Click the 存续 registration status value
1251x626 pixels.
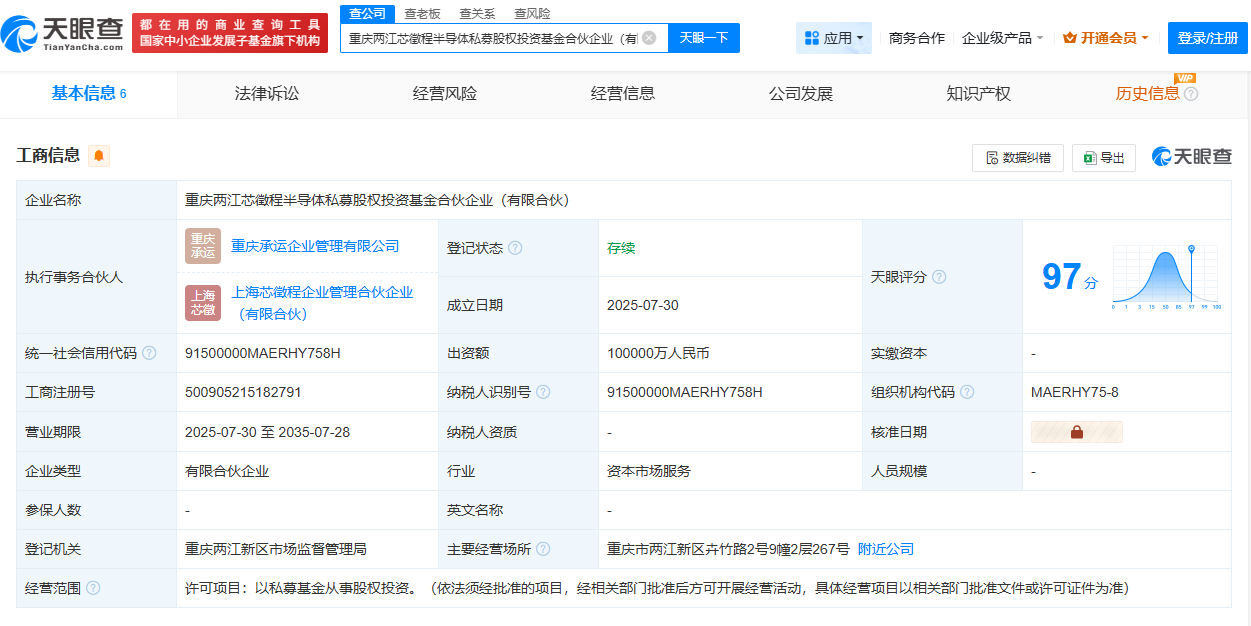pyautogui.click(x=621, y=248)
